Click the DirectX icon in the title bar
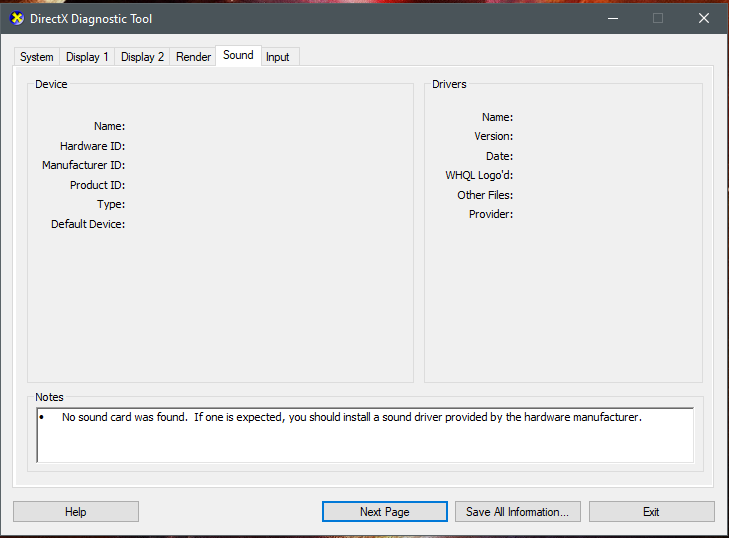Screen dimensions: 729x538 17,19
